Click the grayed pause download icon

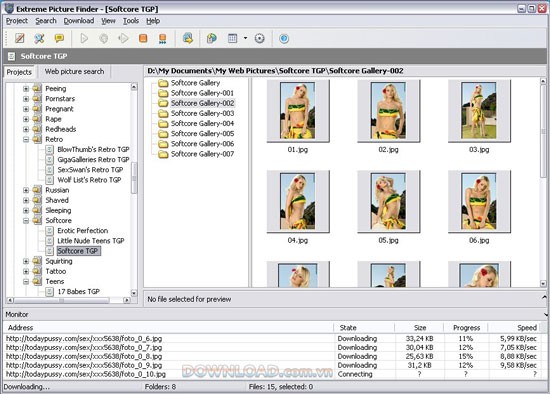[x=103, y=38]
